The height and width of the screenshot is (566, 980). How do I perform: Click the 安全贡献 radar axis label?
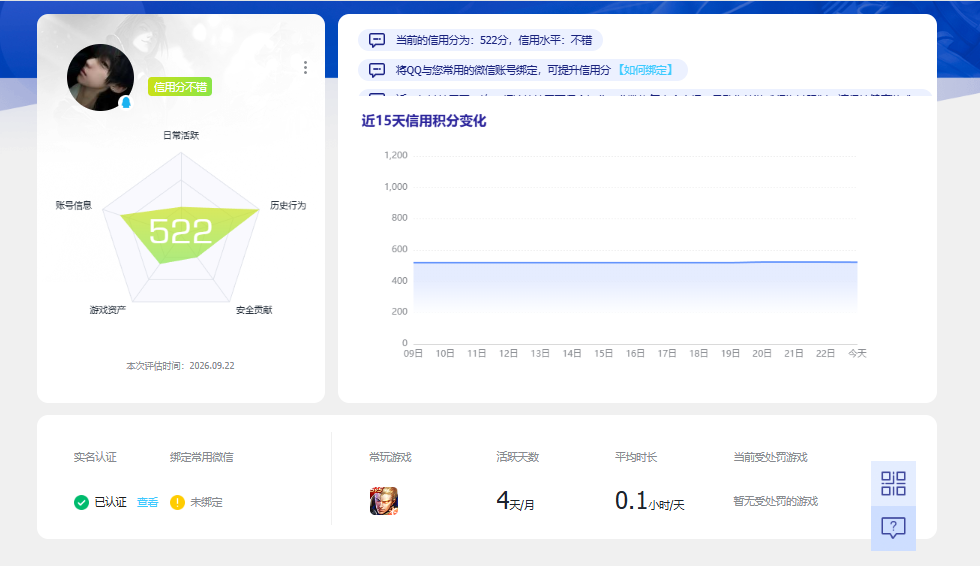[254, 310]
